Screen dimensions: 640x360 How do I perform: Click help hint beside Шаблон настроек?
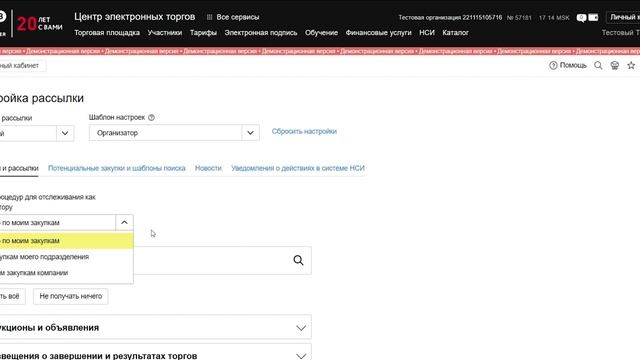(x=151, y=118)
